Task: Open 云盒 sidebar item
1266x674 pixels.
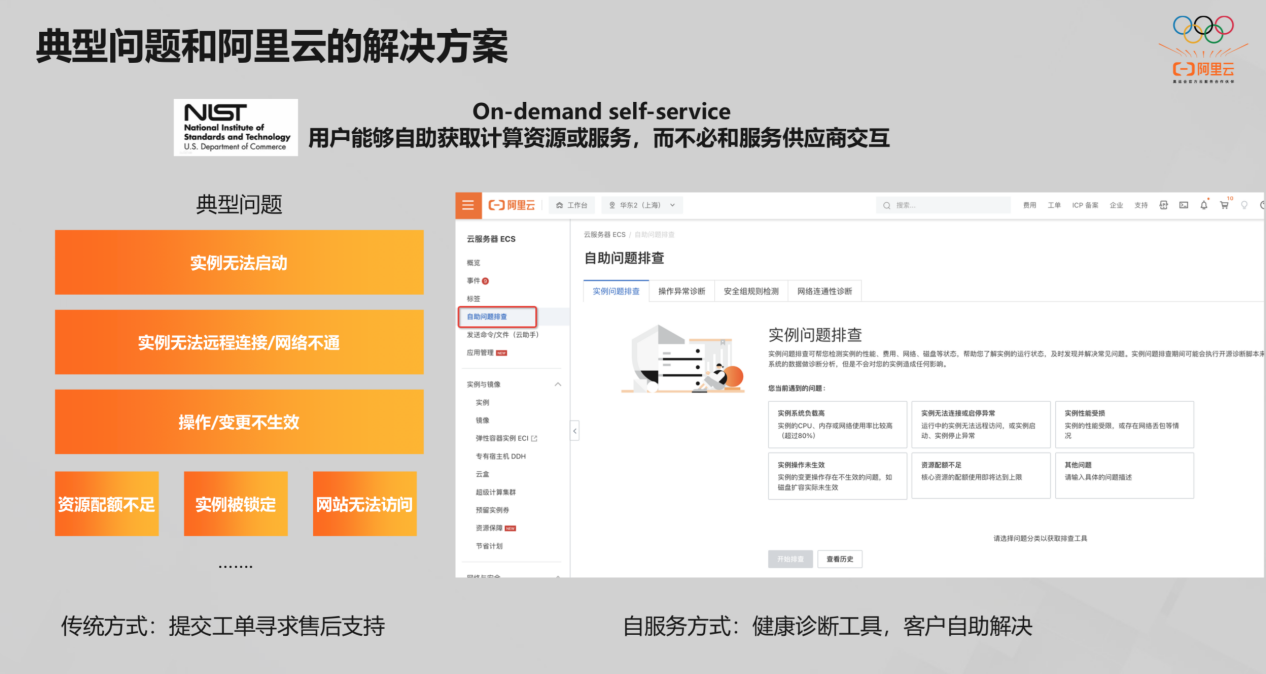Action: [x=483, y=474]
